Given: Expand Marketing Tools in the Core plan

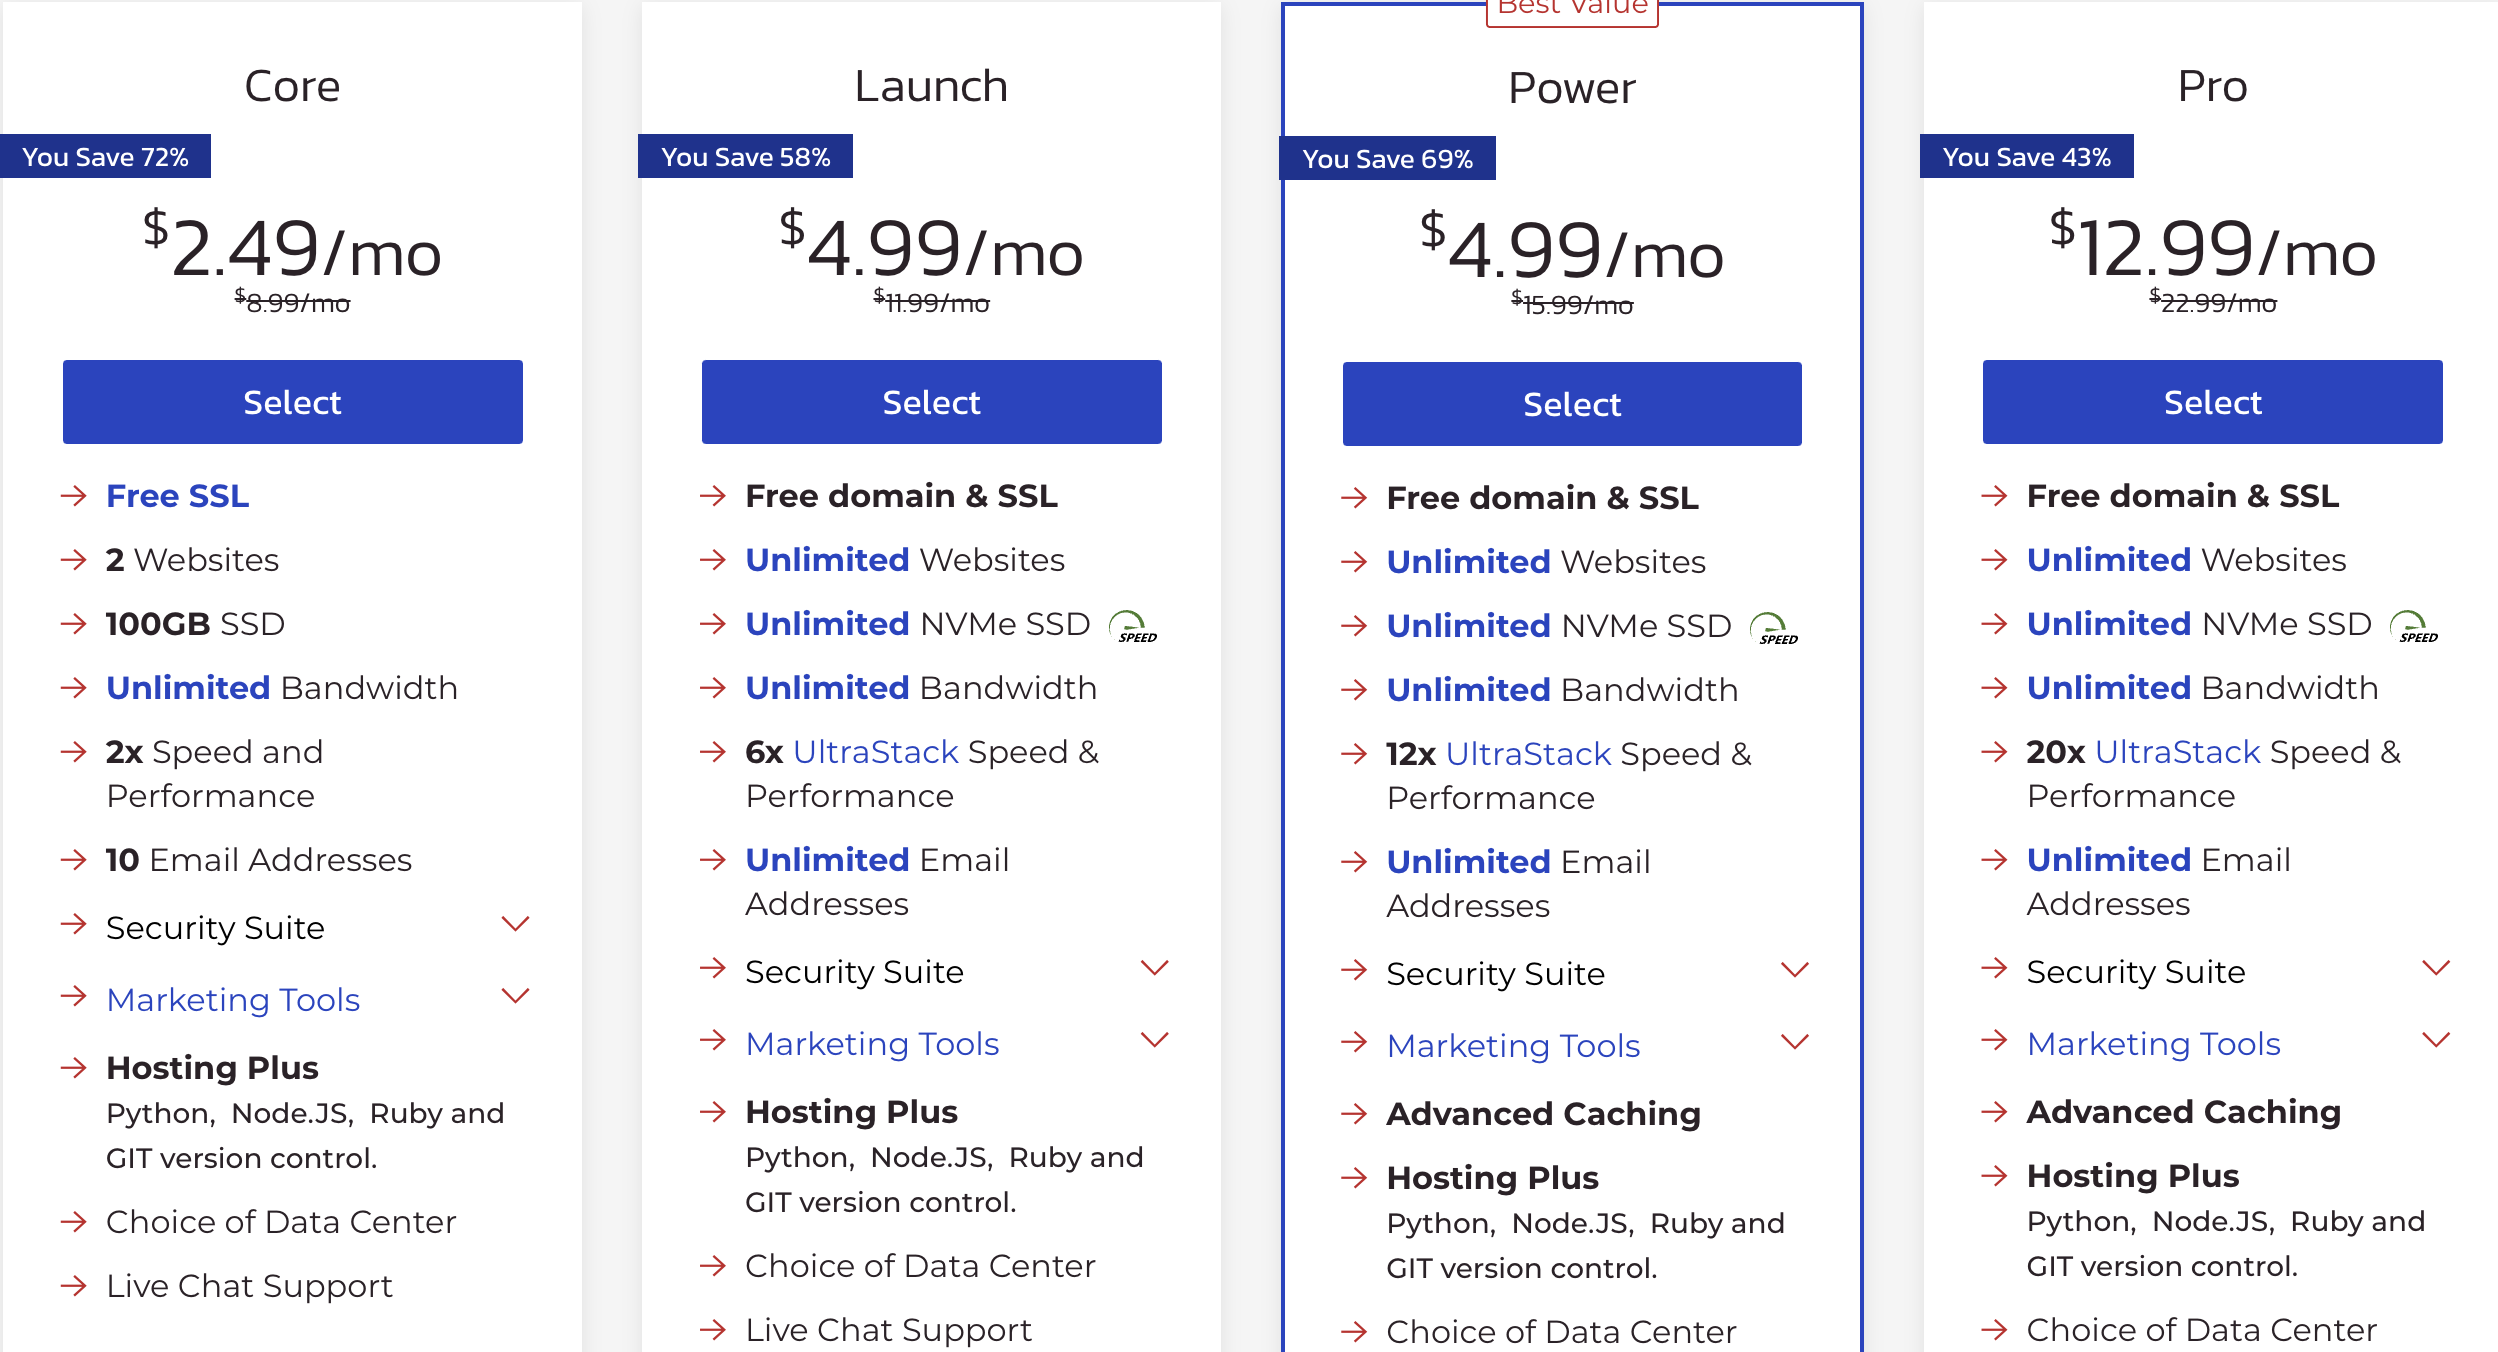Looking at the screenshot, I should (x=515, y=996).
